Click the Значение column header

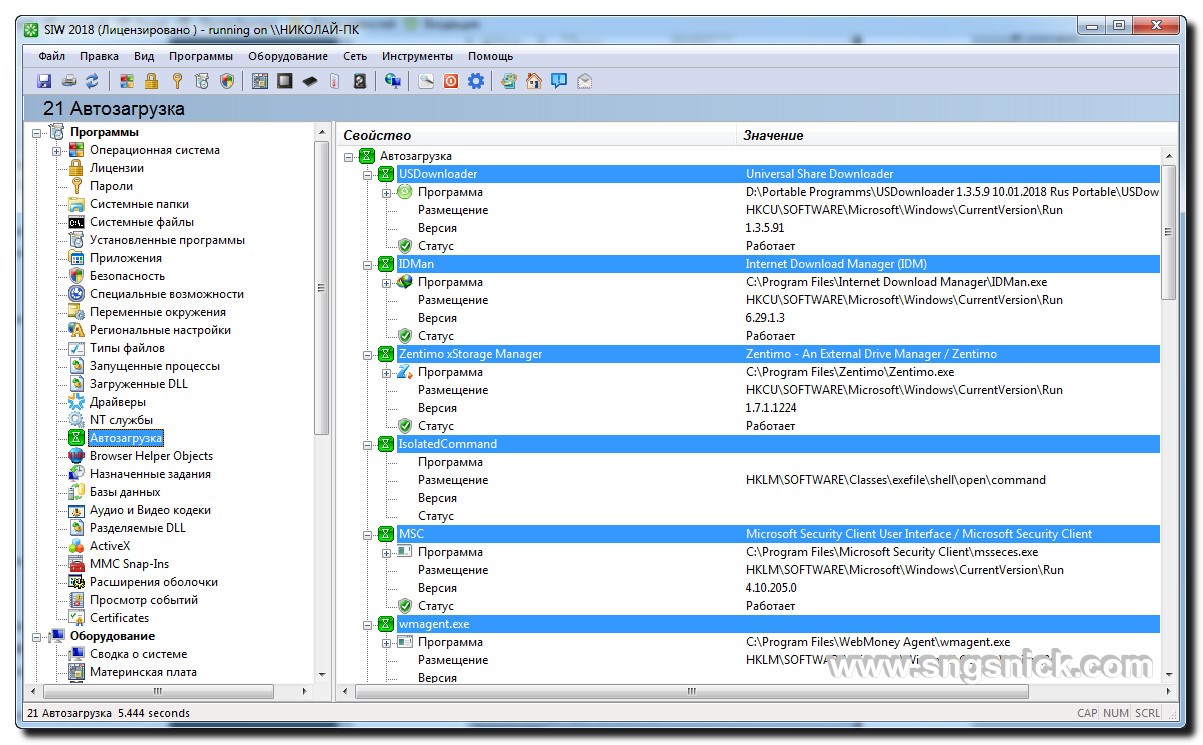956,135
